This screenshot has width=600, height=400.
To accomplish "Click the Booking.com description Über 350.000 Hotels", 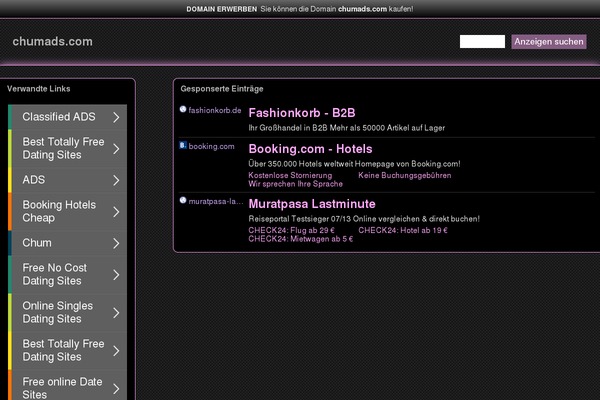I will click(x=354, y=164).
